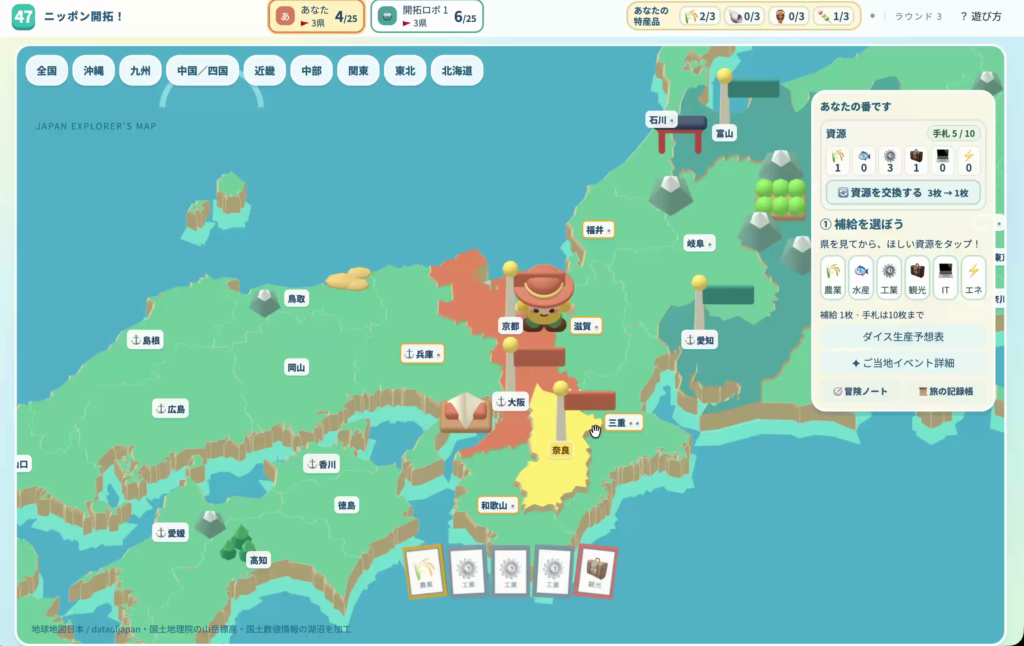Switch map to 九州 region

point(140,71)
